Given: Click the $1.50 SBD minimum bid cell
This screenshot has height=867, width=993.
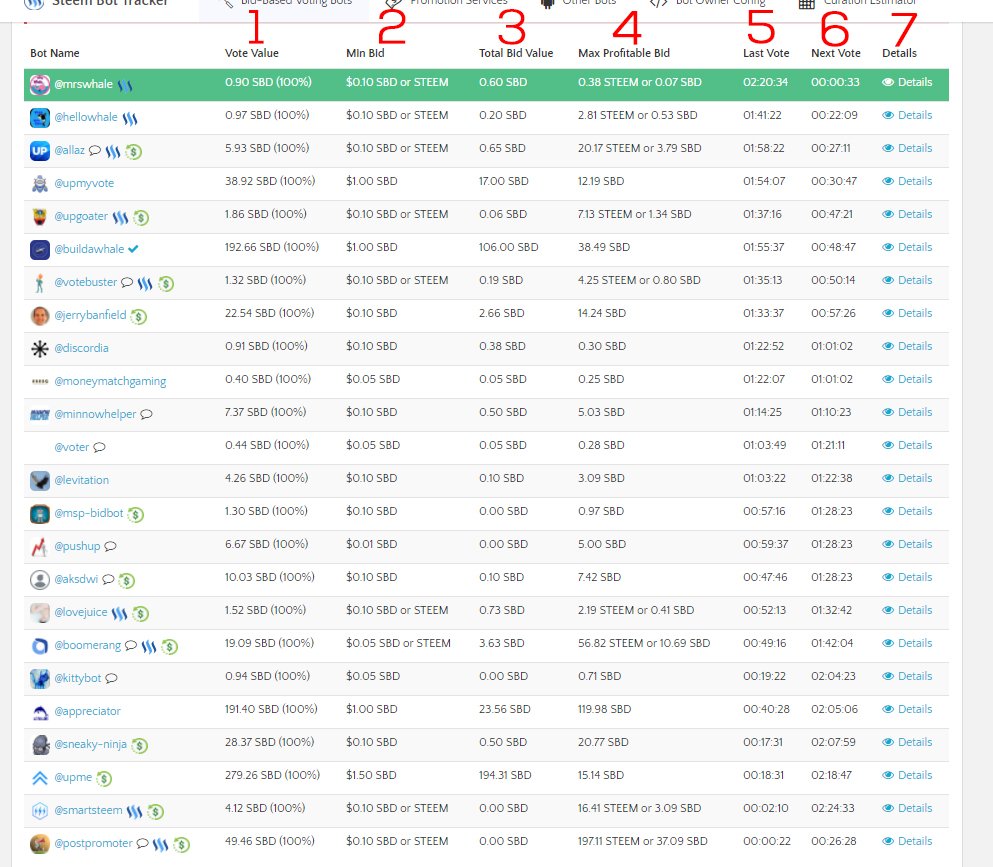Looking at the screenshot, I should coord(371,775).
